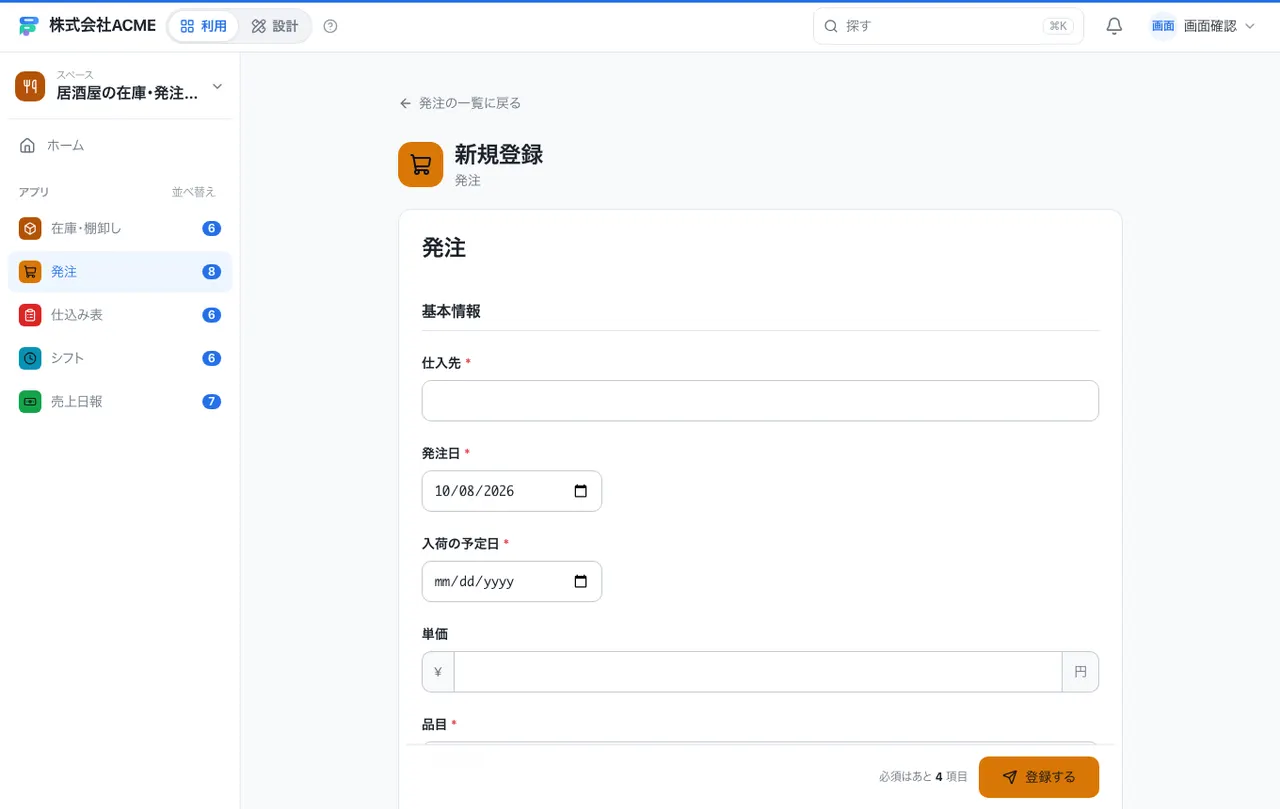The image size is (1280, 809).
Task: Click the ⌘K shortcut hint
Action: [x=1058, y=26]
